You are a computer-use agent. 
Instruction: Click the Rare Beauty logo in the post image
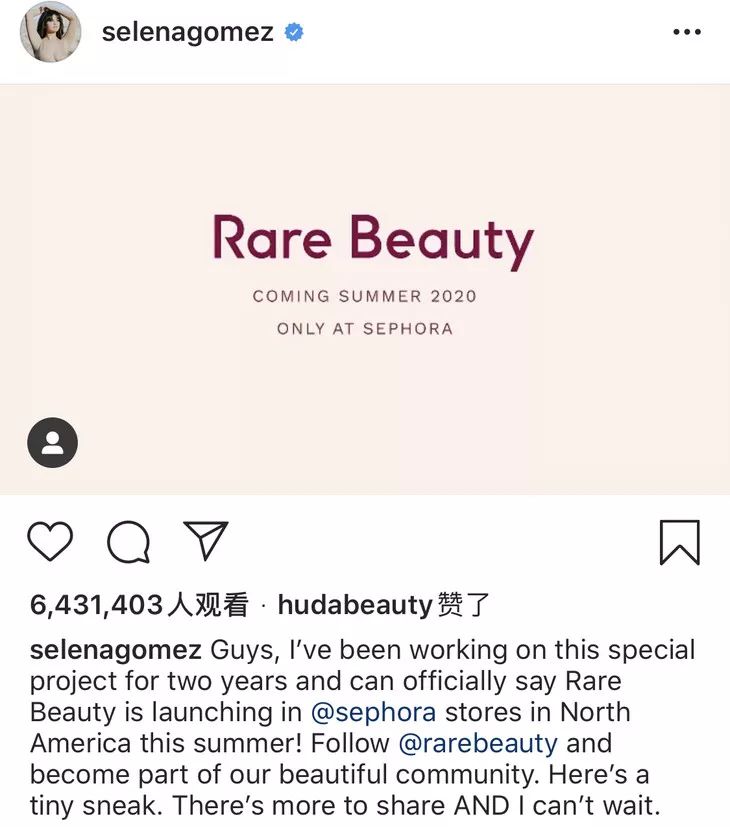coord(373,240)
